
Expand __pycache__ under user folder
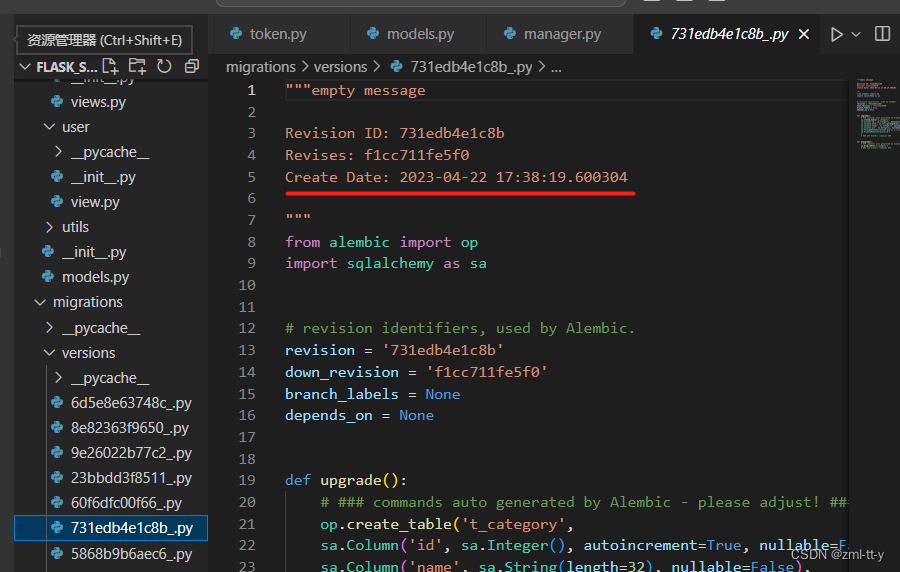[58, 152]
